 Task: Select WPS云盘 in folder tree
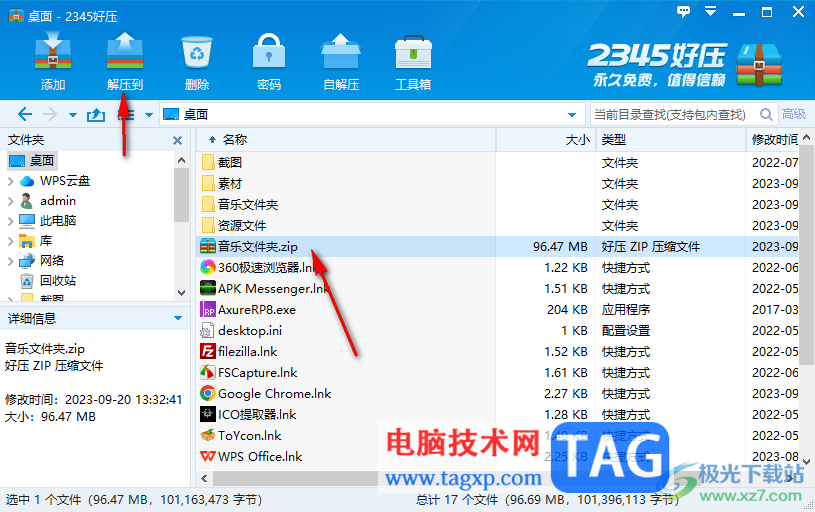click(x=55, y=181)
